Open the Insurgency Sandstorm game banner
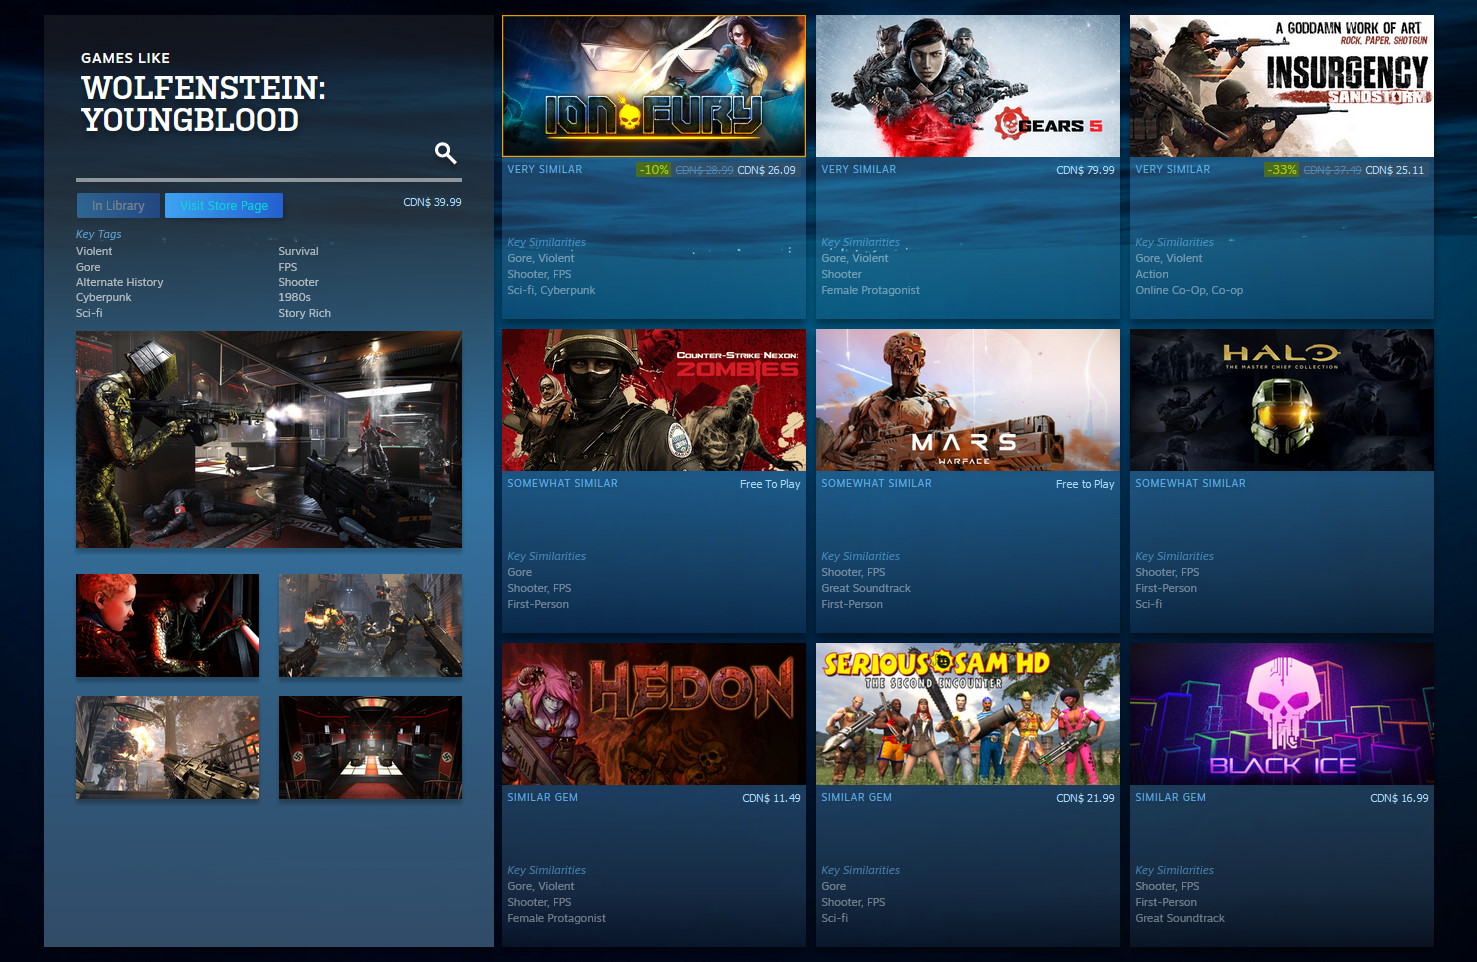 pos(1282,86)
